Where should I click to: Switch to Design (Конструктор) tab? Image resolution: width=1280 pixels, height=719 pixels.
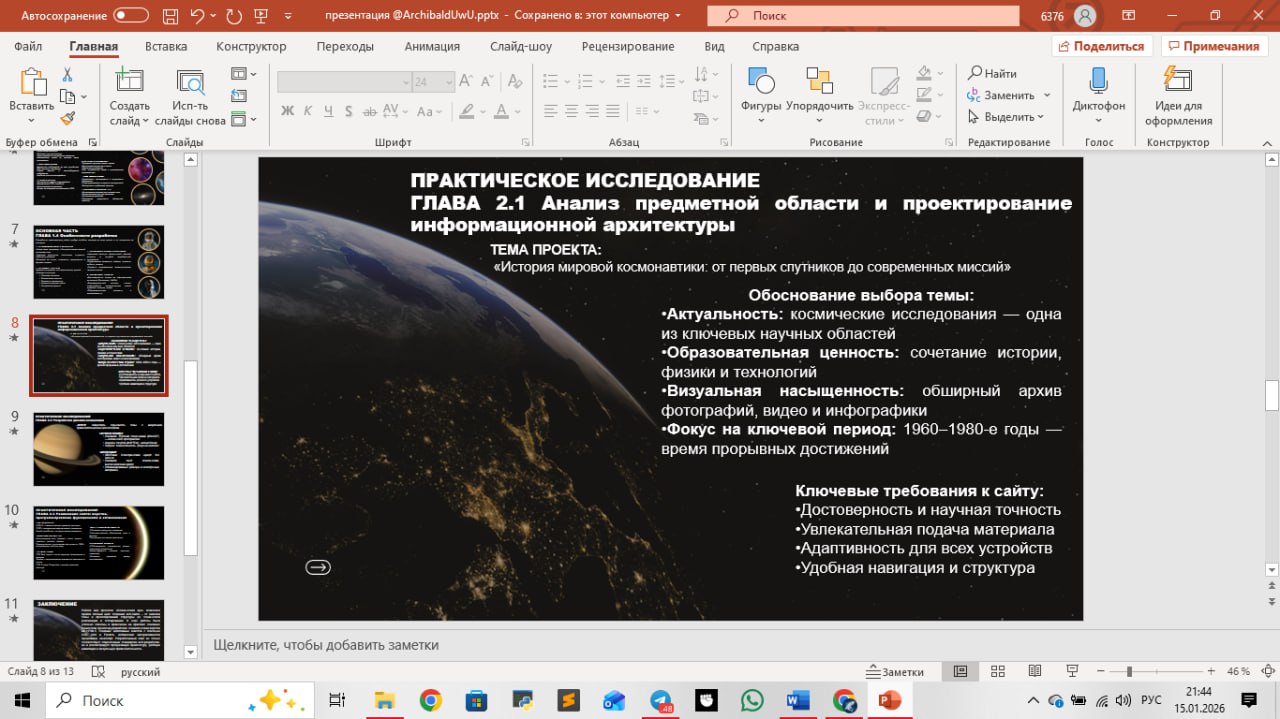(251, 46)
